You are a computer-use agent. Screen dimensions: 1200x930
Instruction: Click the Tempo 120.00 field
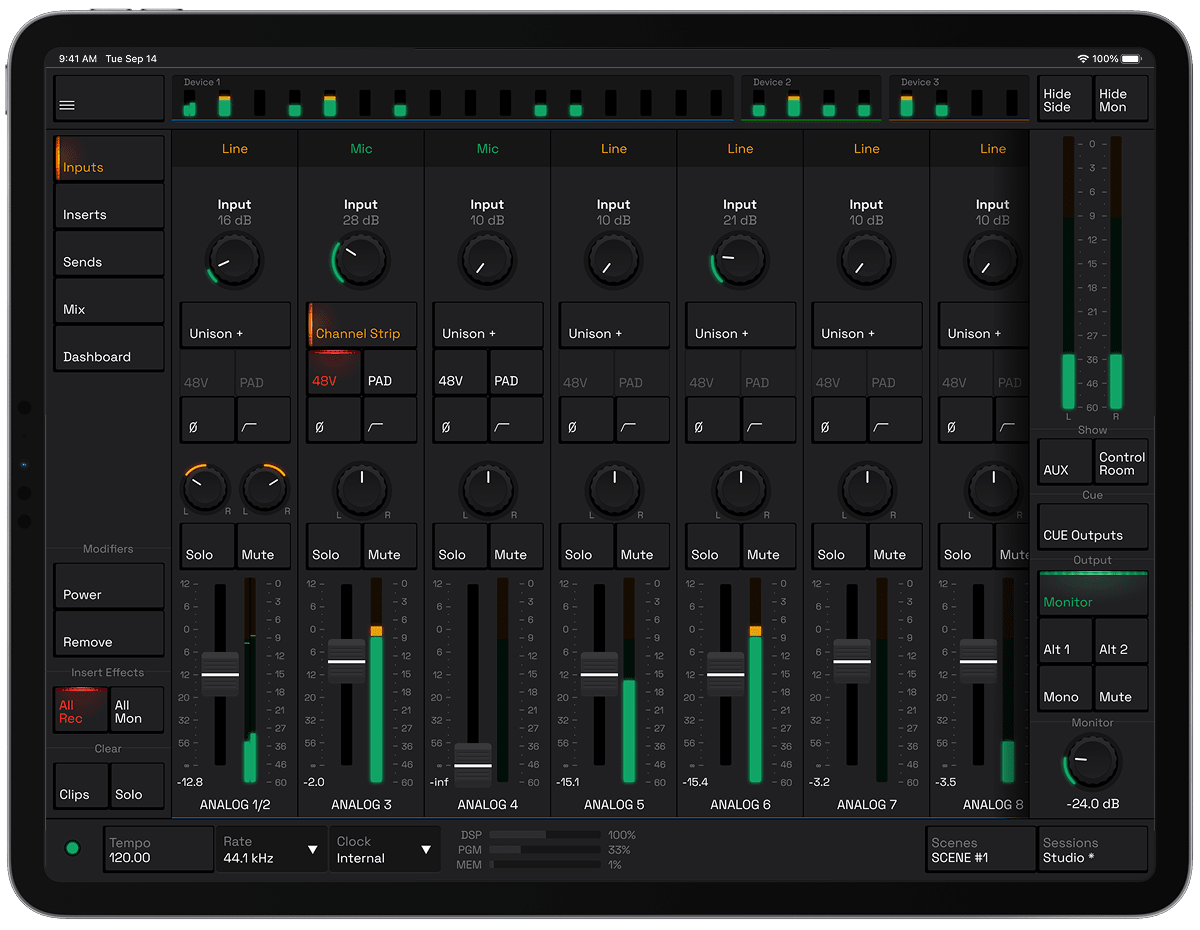[158, 849]
